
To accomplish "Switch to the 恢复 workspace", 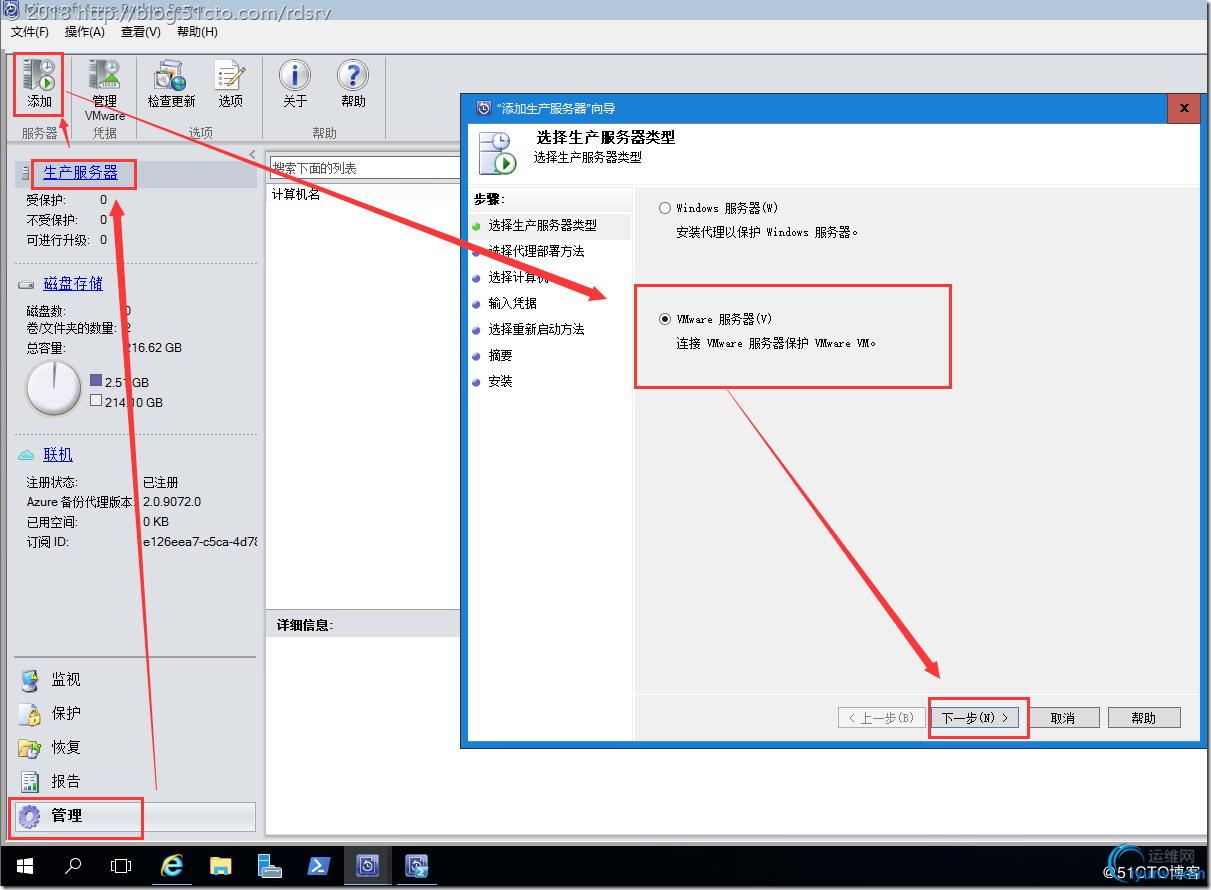I will [x=66, y=748].
